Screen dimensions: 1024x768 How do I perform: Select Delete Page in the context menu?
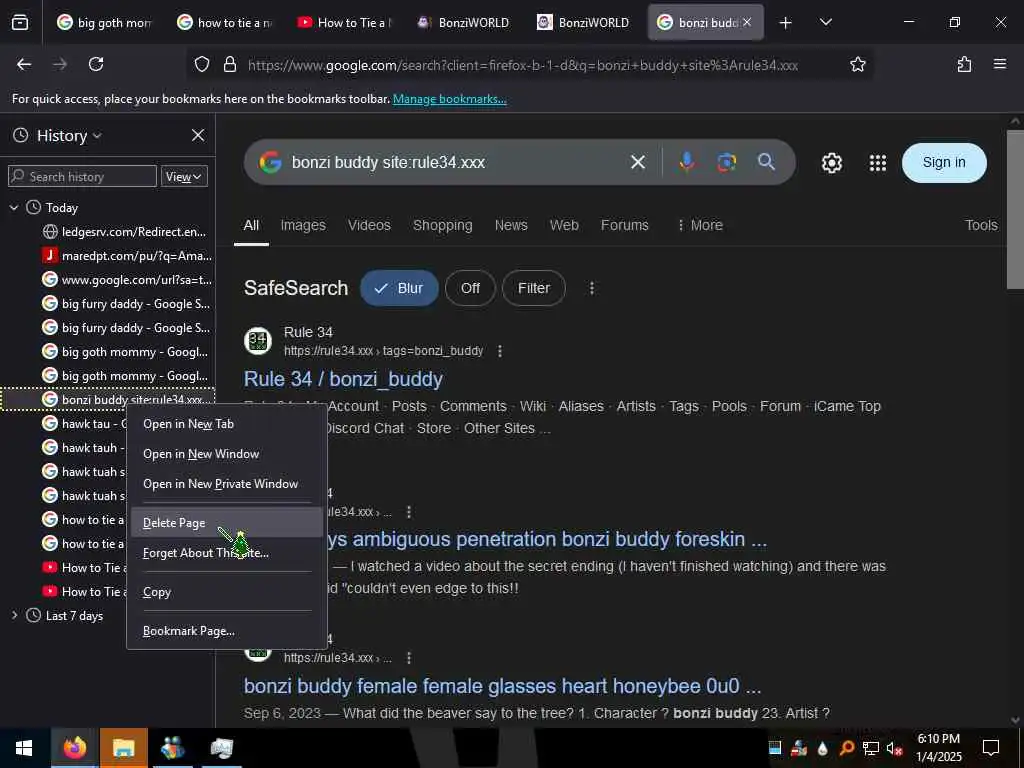(x=227, y=522)
